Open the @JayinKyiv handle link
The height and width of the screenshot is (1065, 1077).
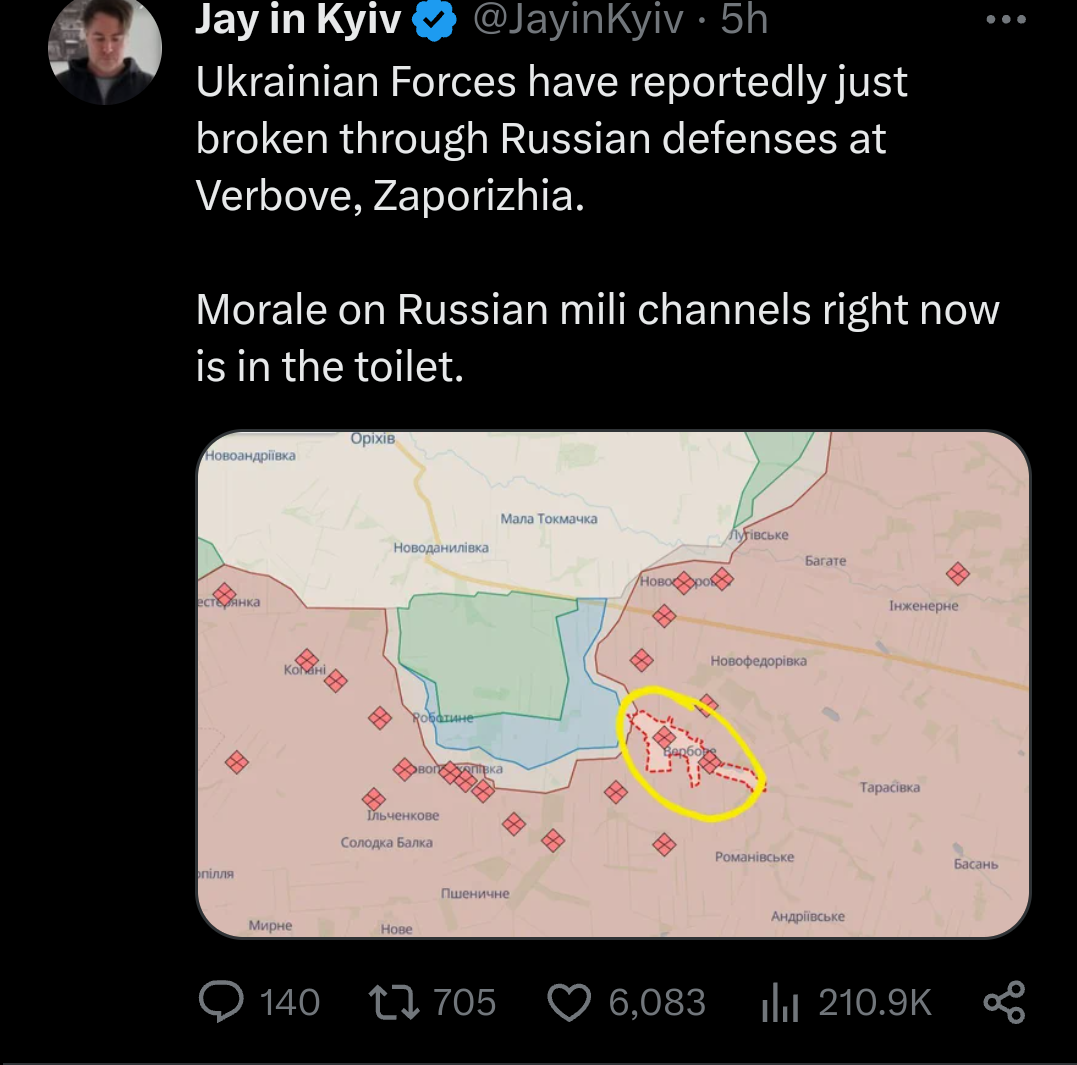coord(580,20)
